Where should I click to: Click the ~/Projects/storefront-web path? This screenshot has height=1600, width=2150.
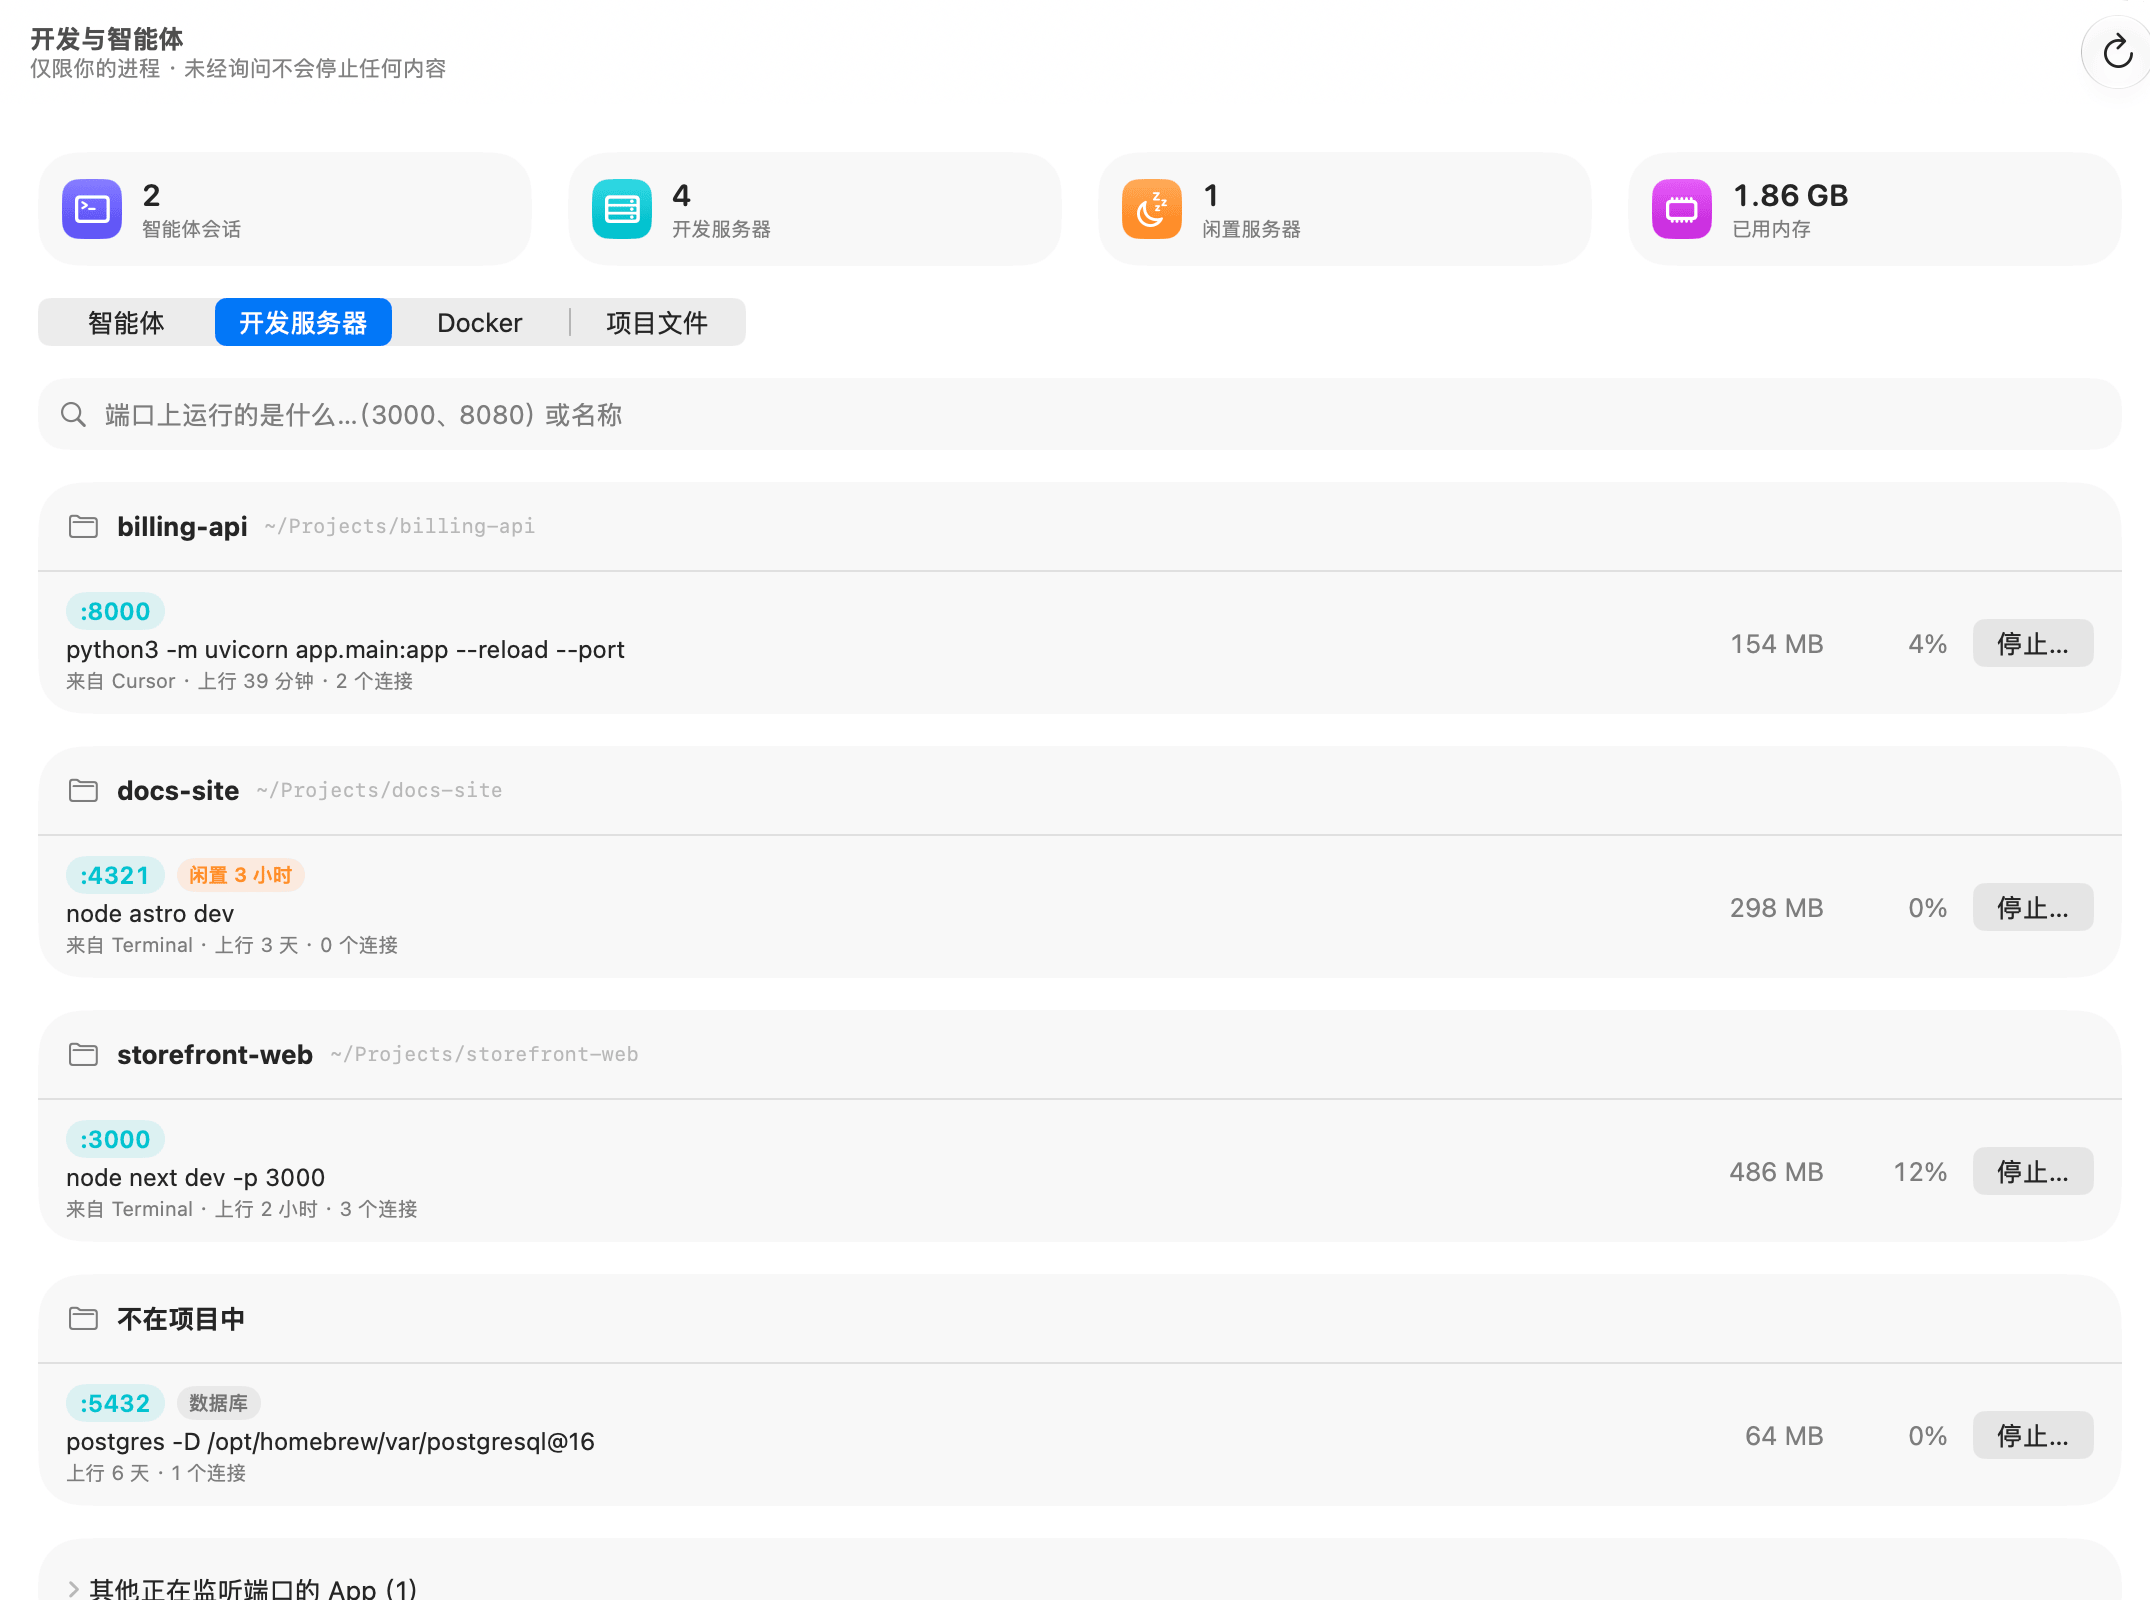[x=484, y=1054]
